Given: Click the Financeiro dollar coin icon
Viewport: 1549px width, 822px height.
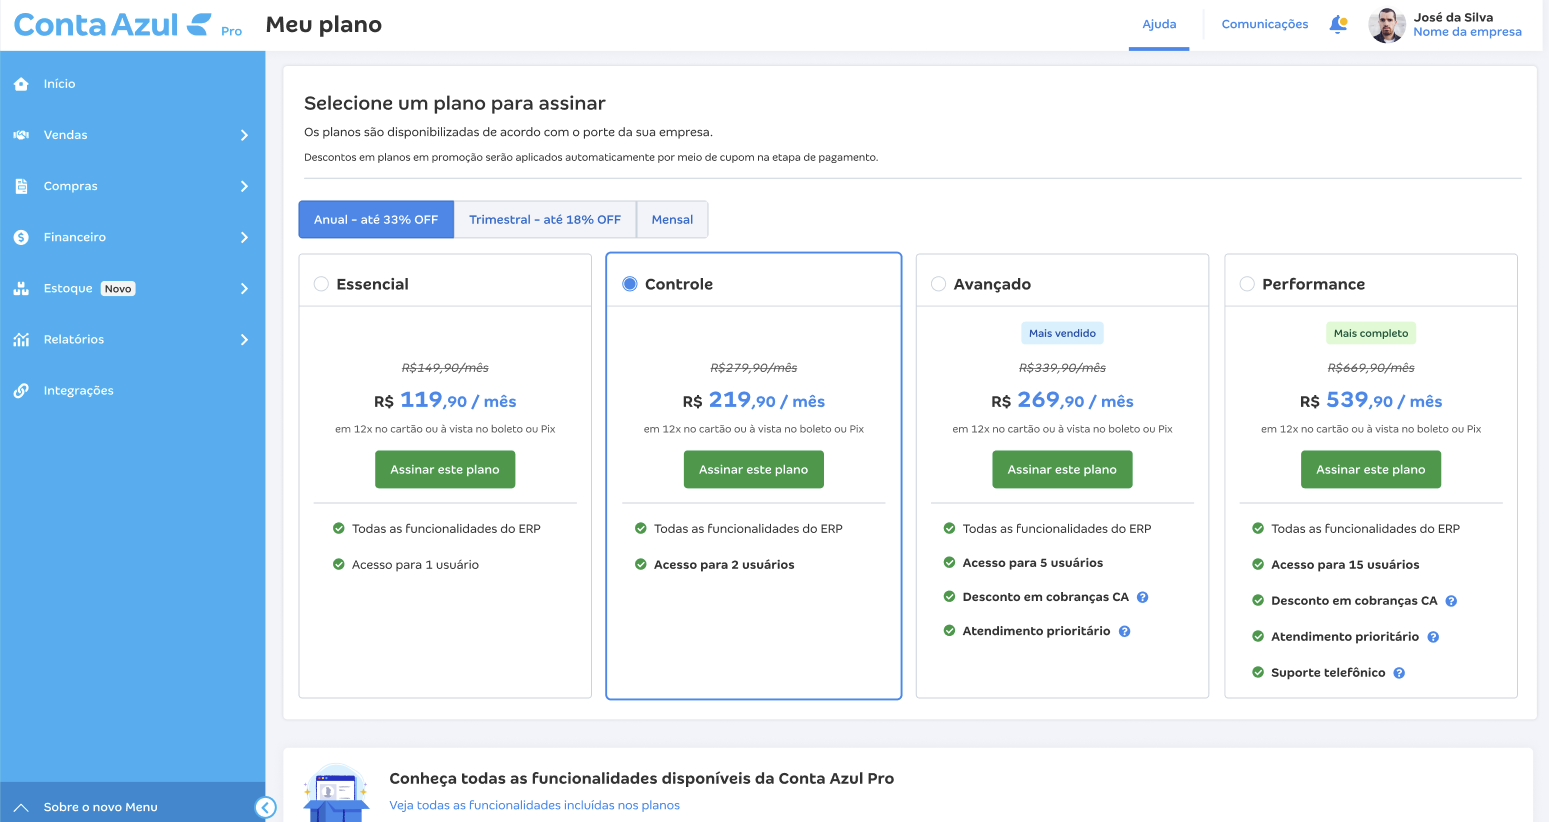Looking at the screenshot, I should pyautogui.click(x=21, y=237).
